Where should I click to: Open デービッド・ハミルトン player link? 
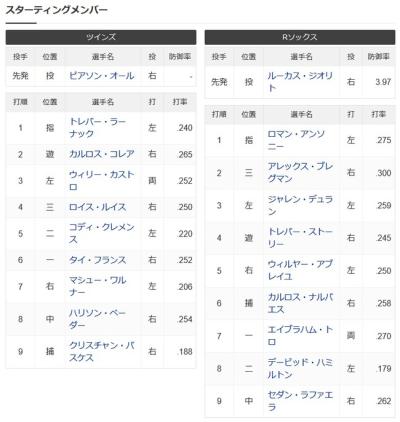300,368
